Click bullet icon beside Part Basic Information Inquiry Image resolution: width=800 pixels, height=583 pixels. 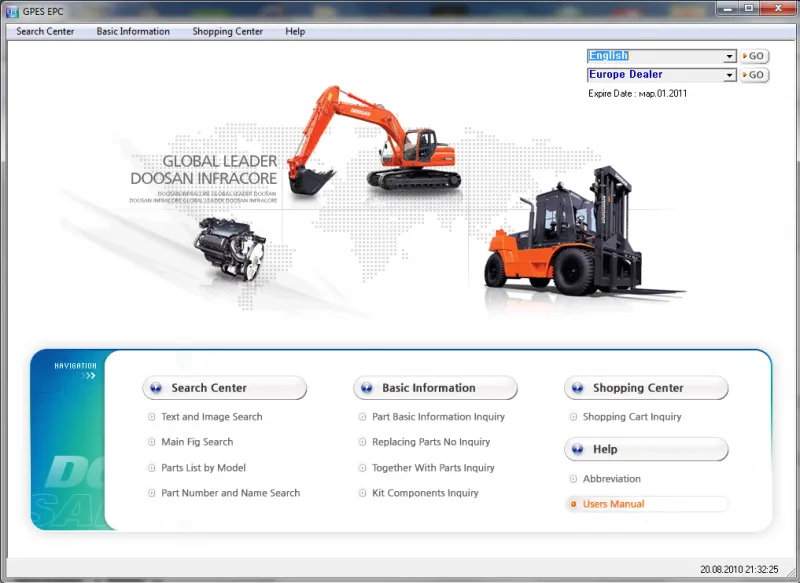coord(362,417)
